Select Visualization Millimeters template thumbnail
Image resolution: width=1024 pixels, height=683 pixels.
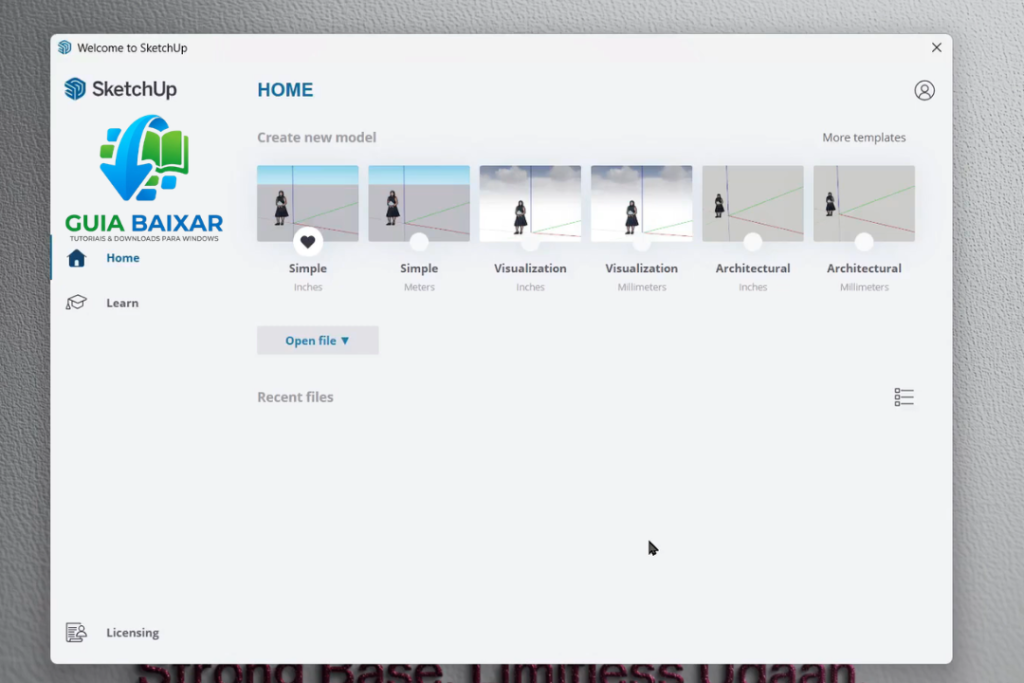(x=641, y=203)
